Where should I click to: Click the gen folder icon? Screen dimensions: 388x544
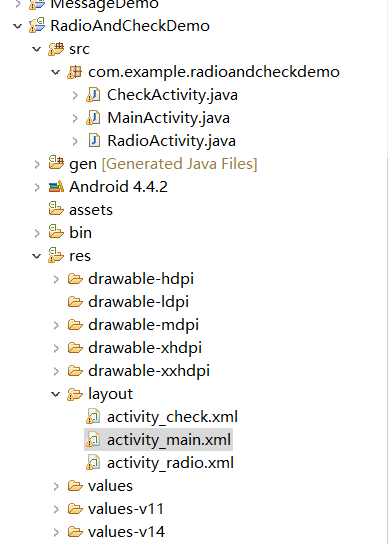click(56, 163)
